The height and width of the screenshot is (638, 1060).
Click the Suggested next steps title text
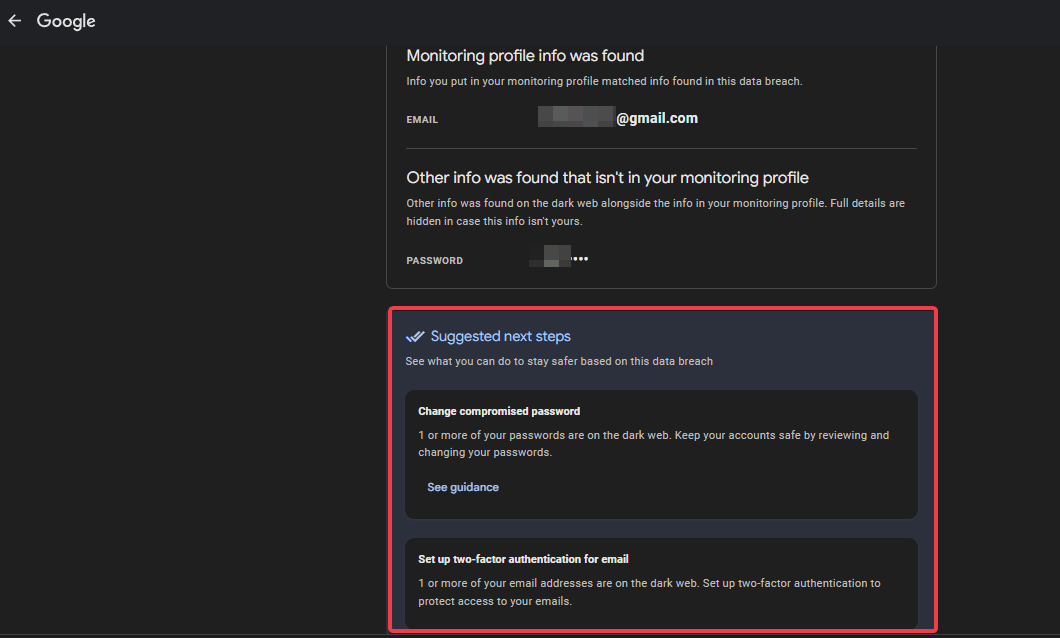500,336
